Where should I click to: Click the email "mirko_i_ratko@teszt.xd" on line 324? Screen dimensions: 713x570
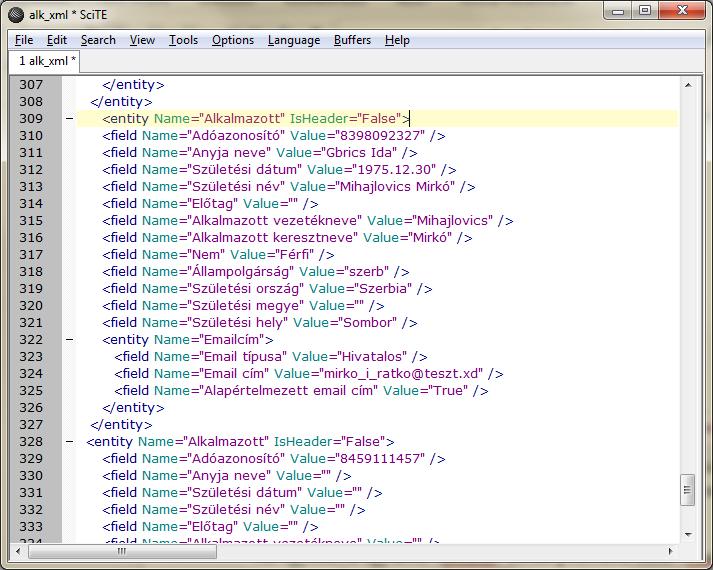(401, 374)
